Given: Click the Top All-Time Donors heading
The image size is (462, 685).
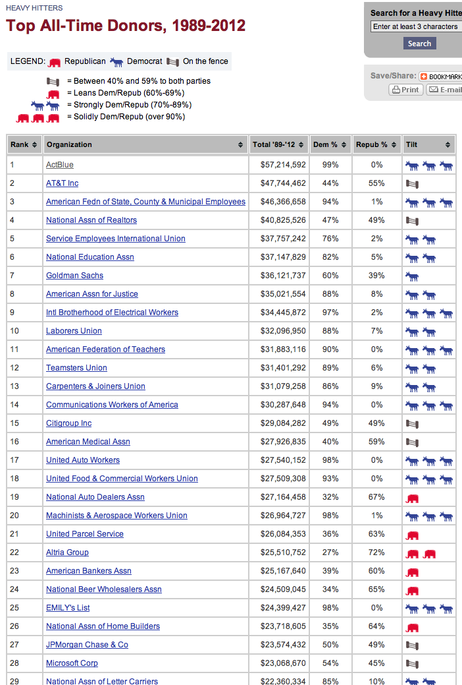Looking at the screenshot, I should click(126, 25).
